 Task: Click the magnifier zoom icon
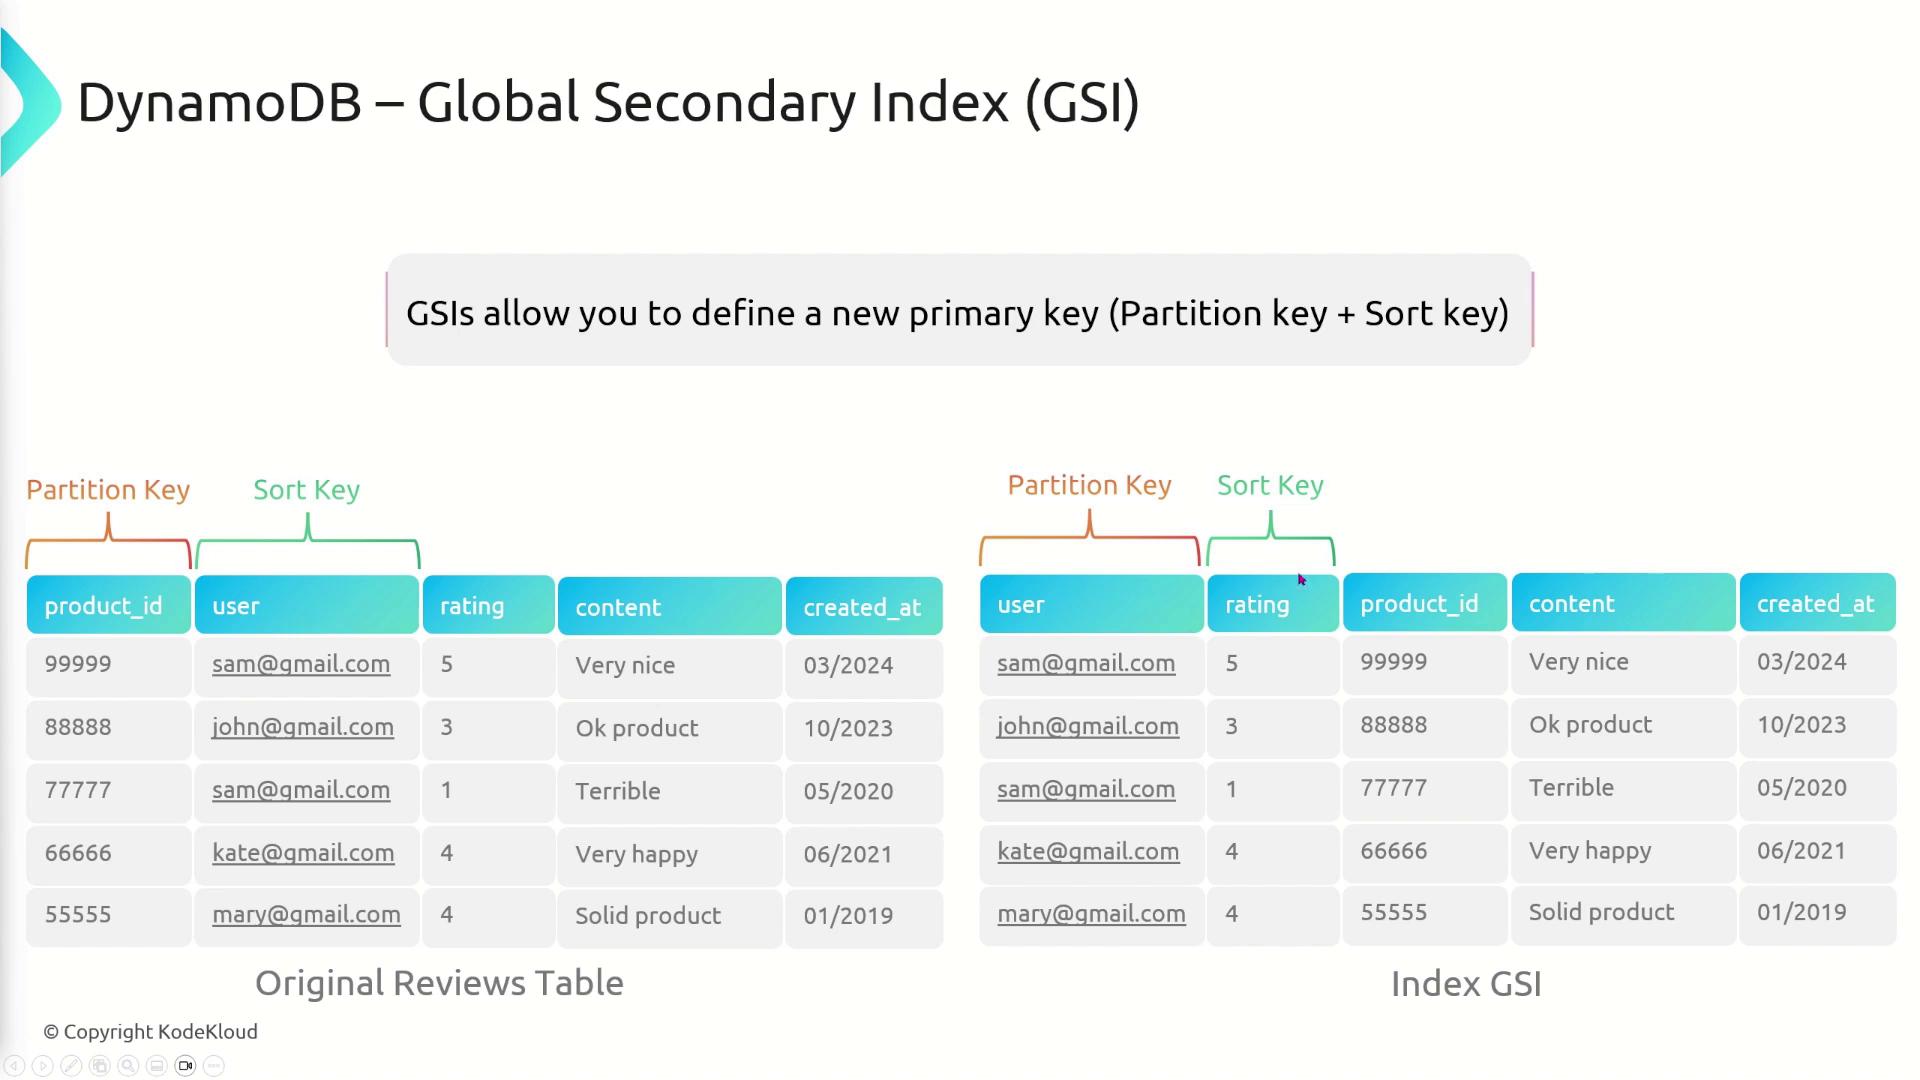128,1066
